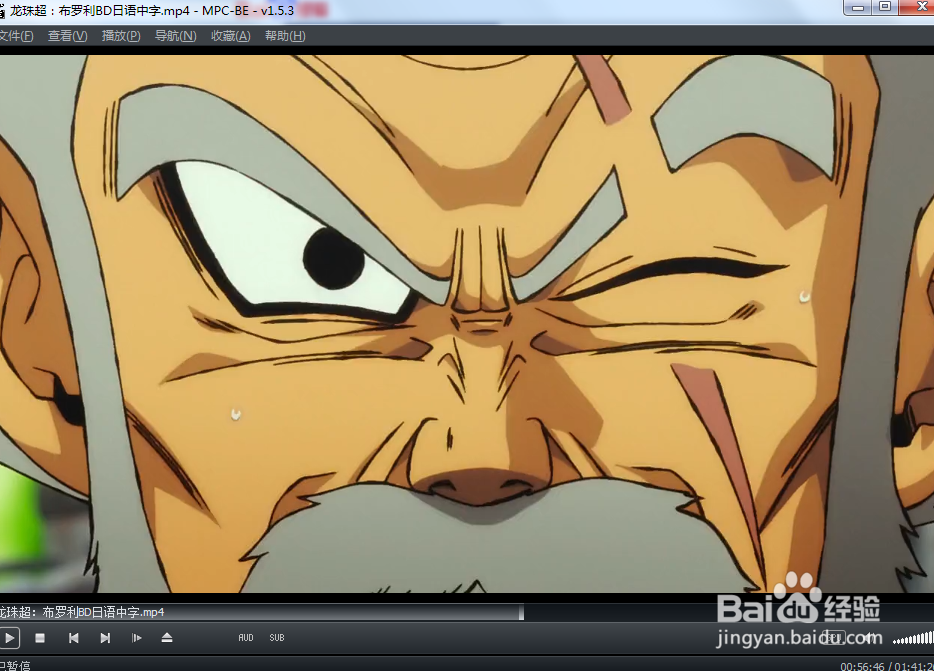Close the MPC-BE window
Viewport: 934px width, 671px height.
(x=917, y=7)
